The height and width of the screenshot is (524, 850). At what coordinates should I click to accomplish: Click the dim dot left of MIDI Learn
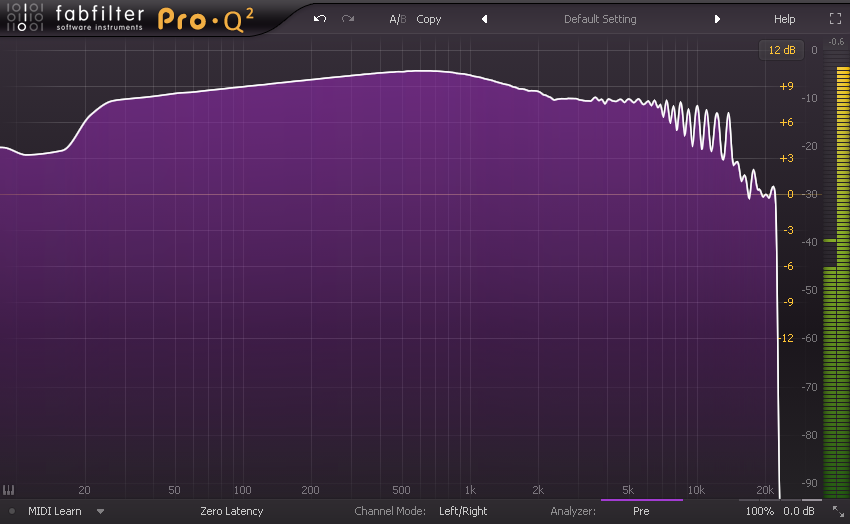point(12,511)
